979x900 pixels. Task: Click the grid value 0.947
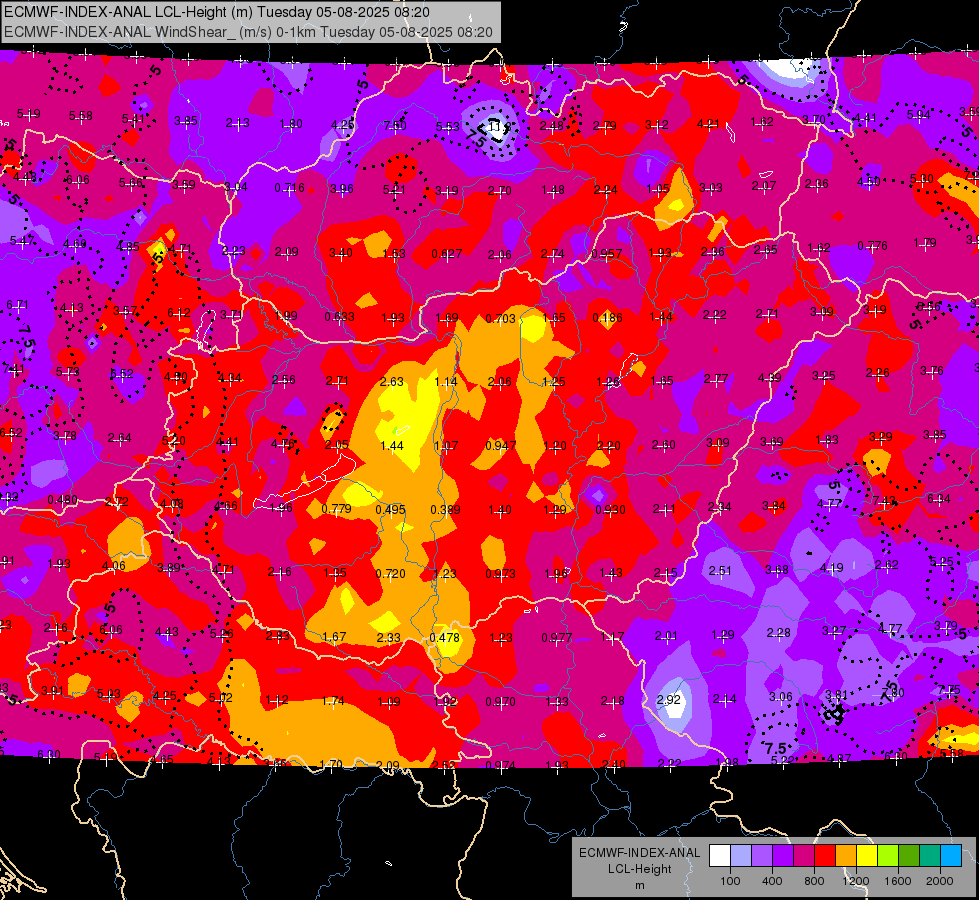pos(501,445)
